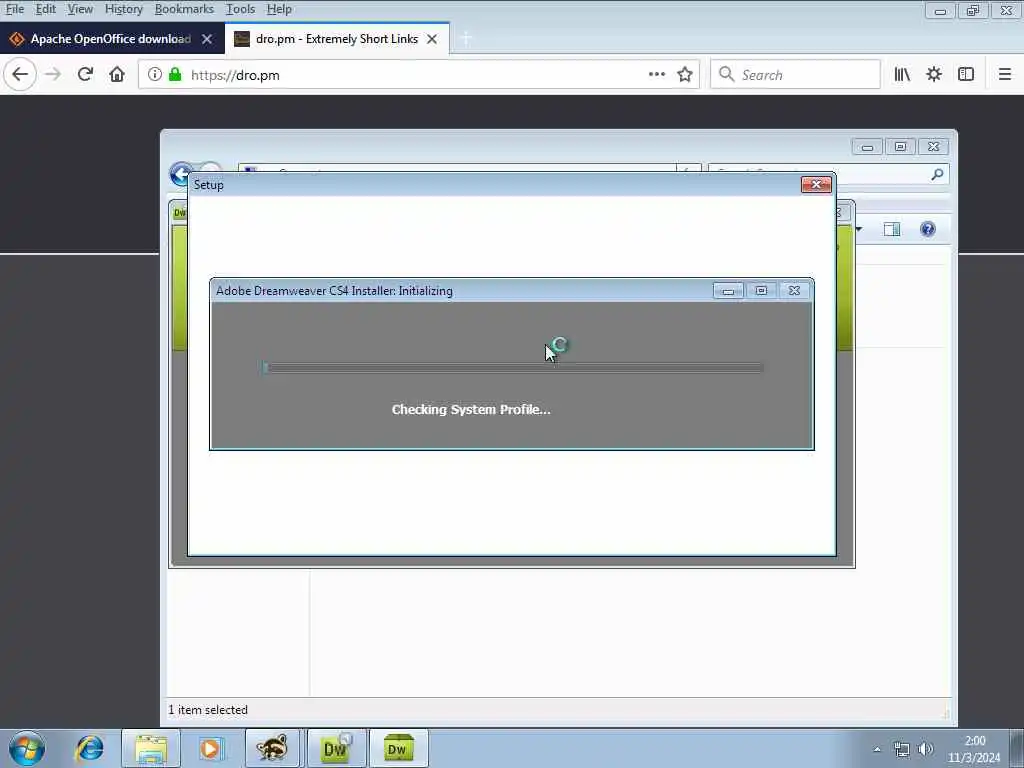Open the Firefox hamburger menu
This screenshot has width=1024, height=768.
click(x=1004, y=74)
